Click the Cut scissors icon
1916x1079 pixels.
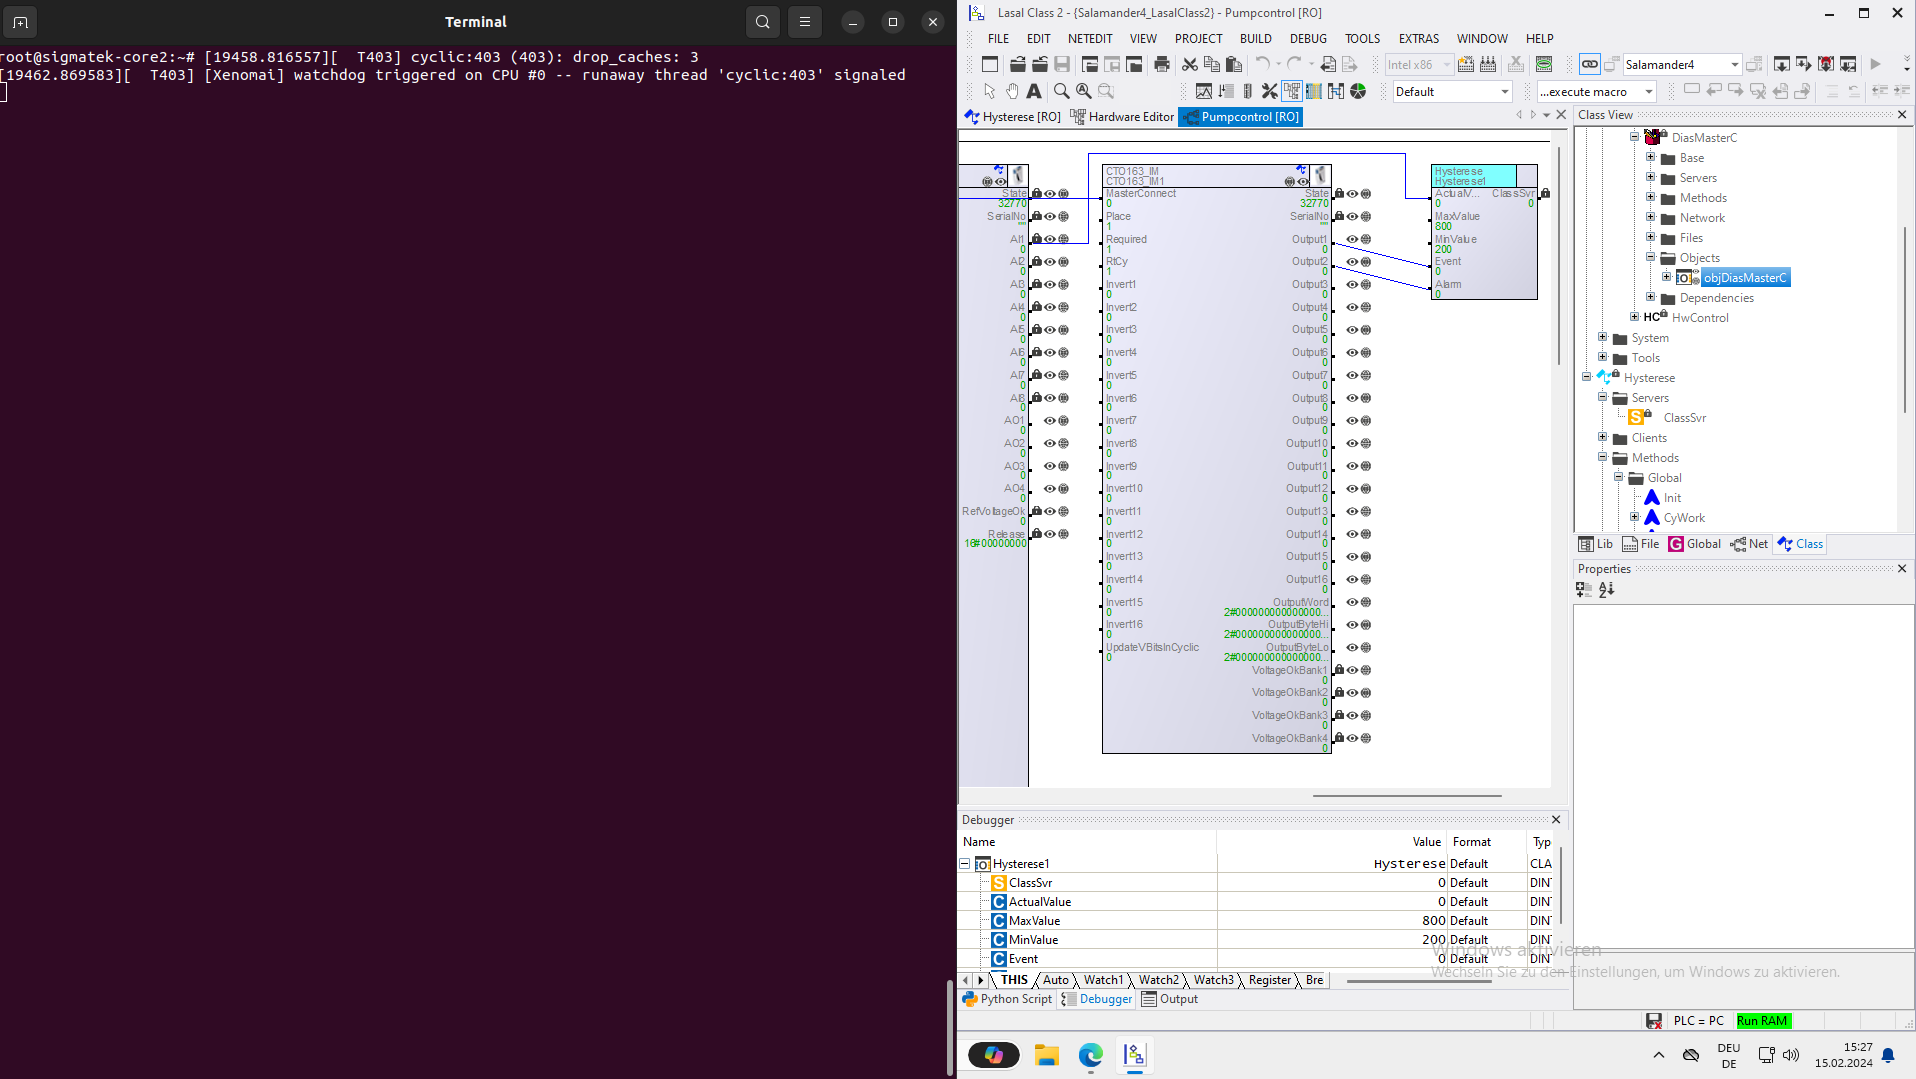click(1189, 65)
